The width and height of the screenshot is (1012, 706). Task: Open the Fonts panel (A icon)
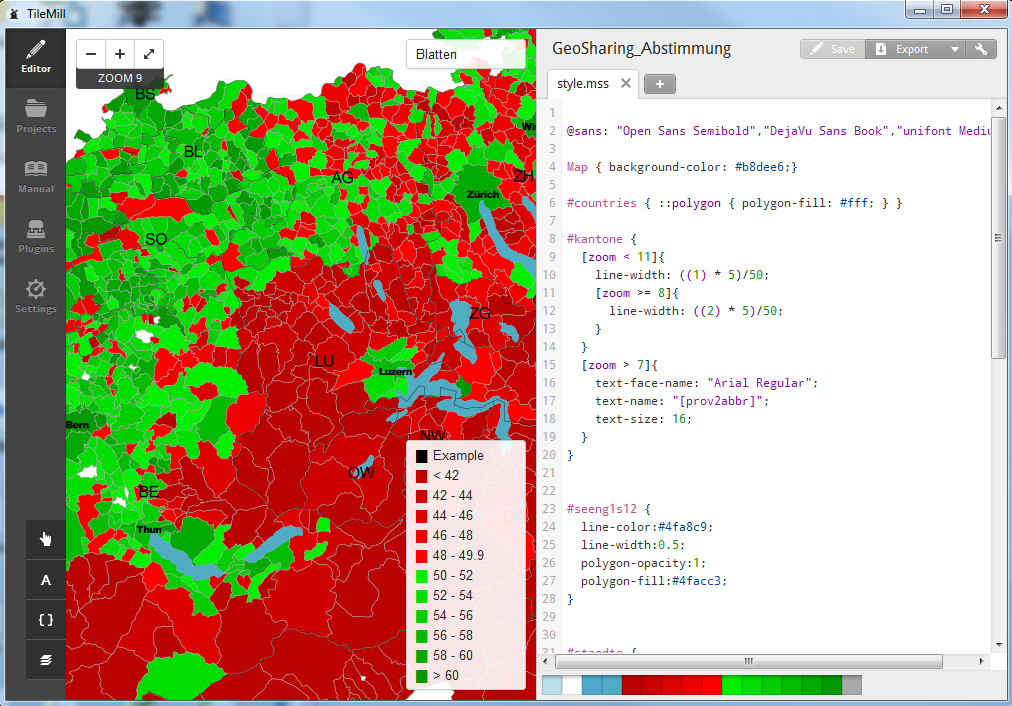pos(46,580)
